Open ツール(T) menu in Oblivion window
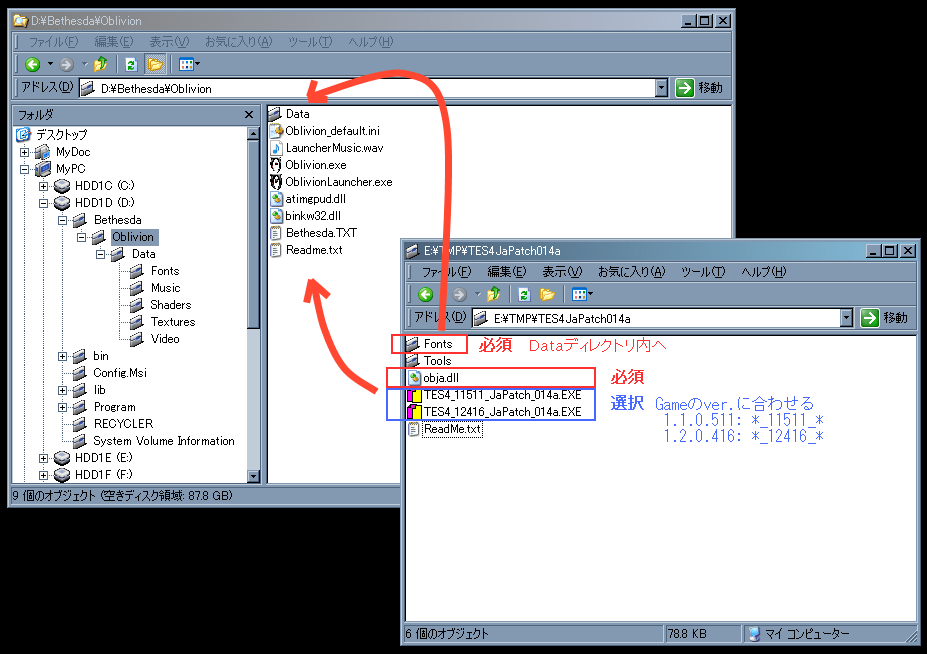The width and height of the screenshot is (927, 654). coord(310,42)
